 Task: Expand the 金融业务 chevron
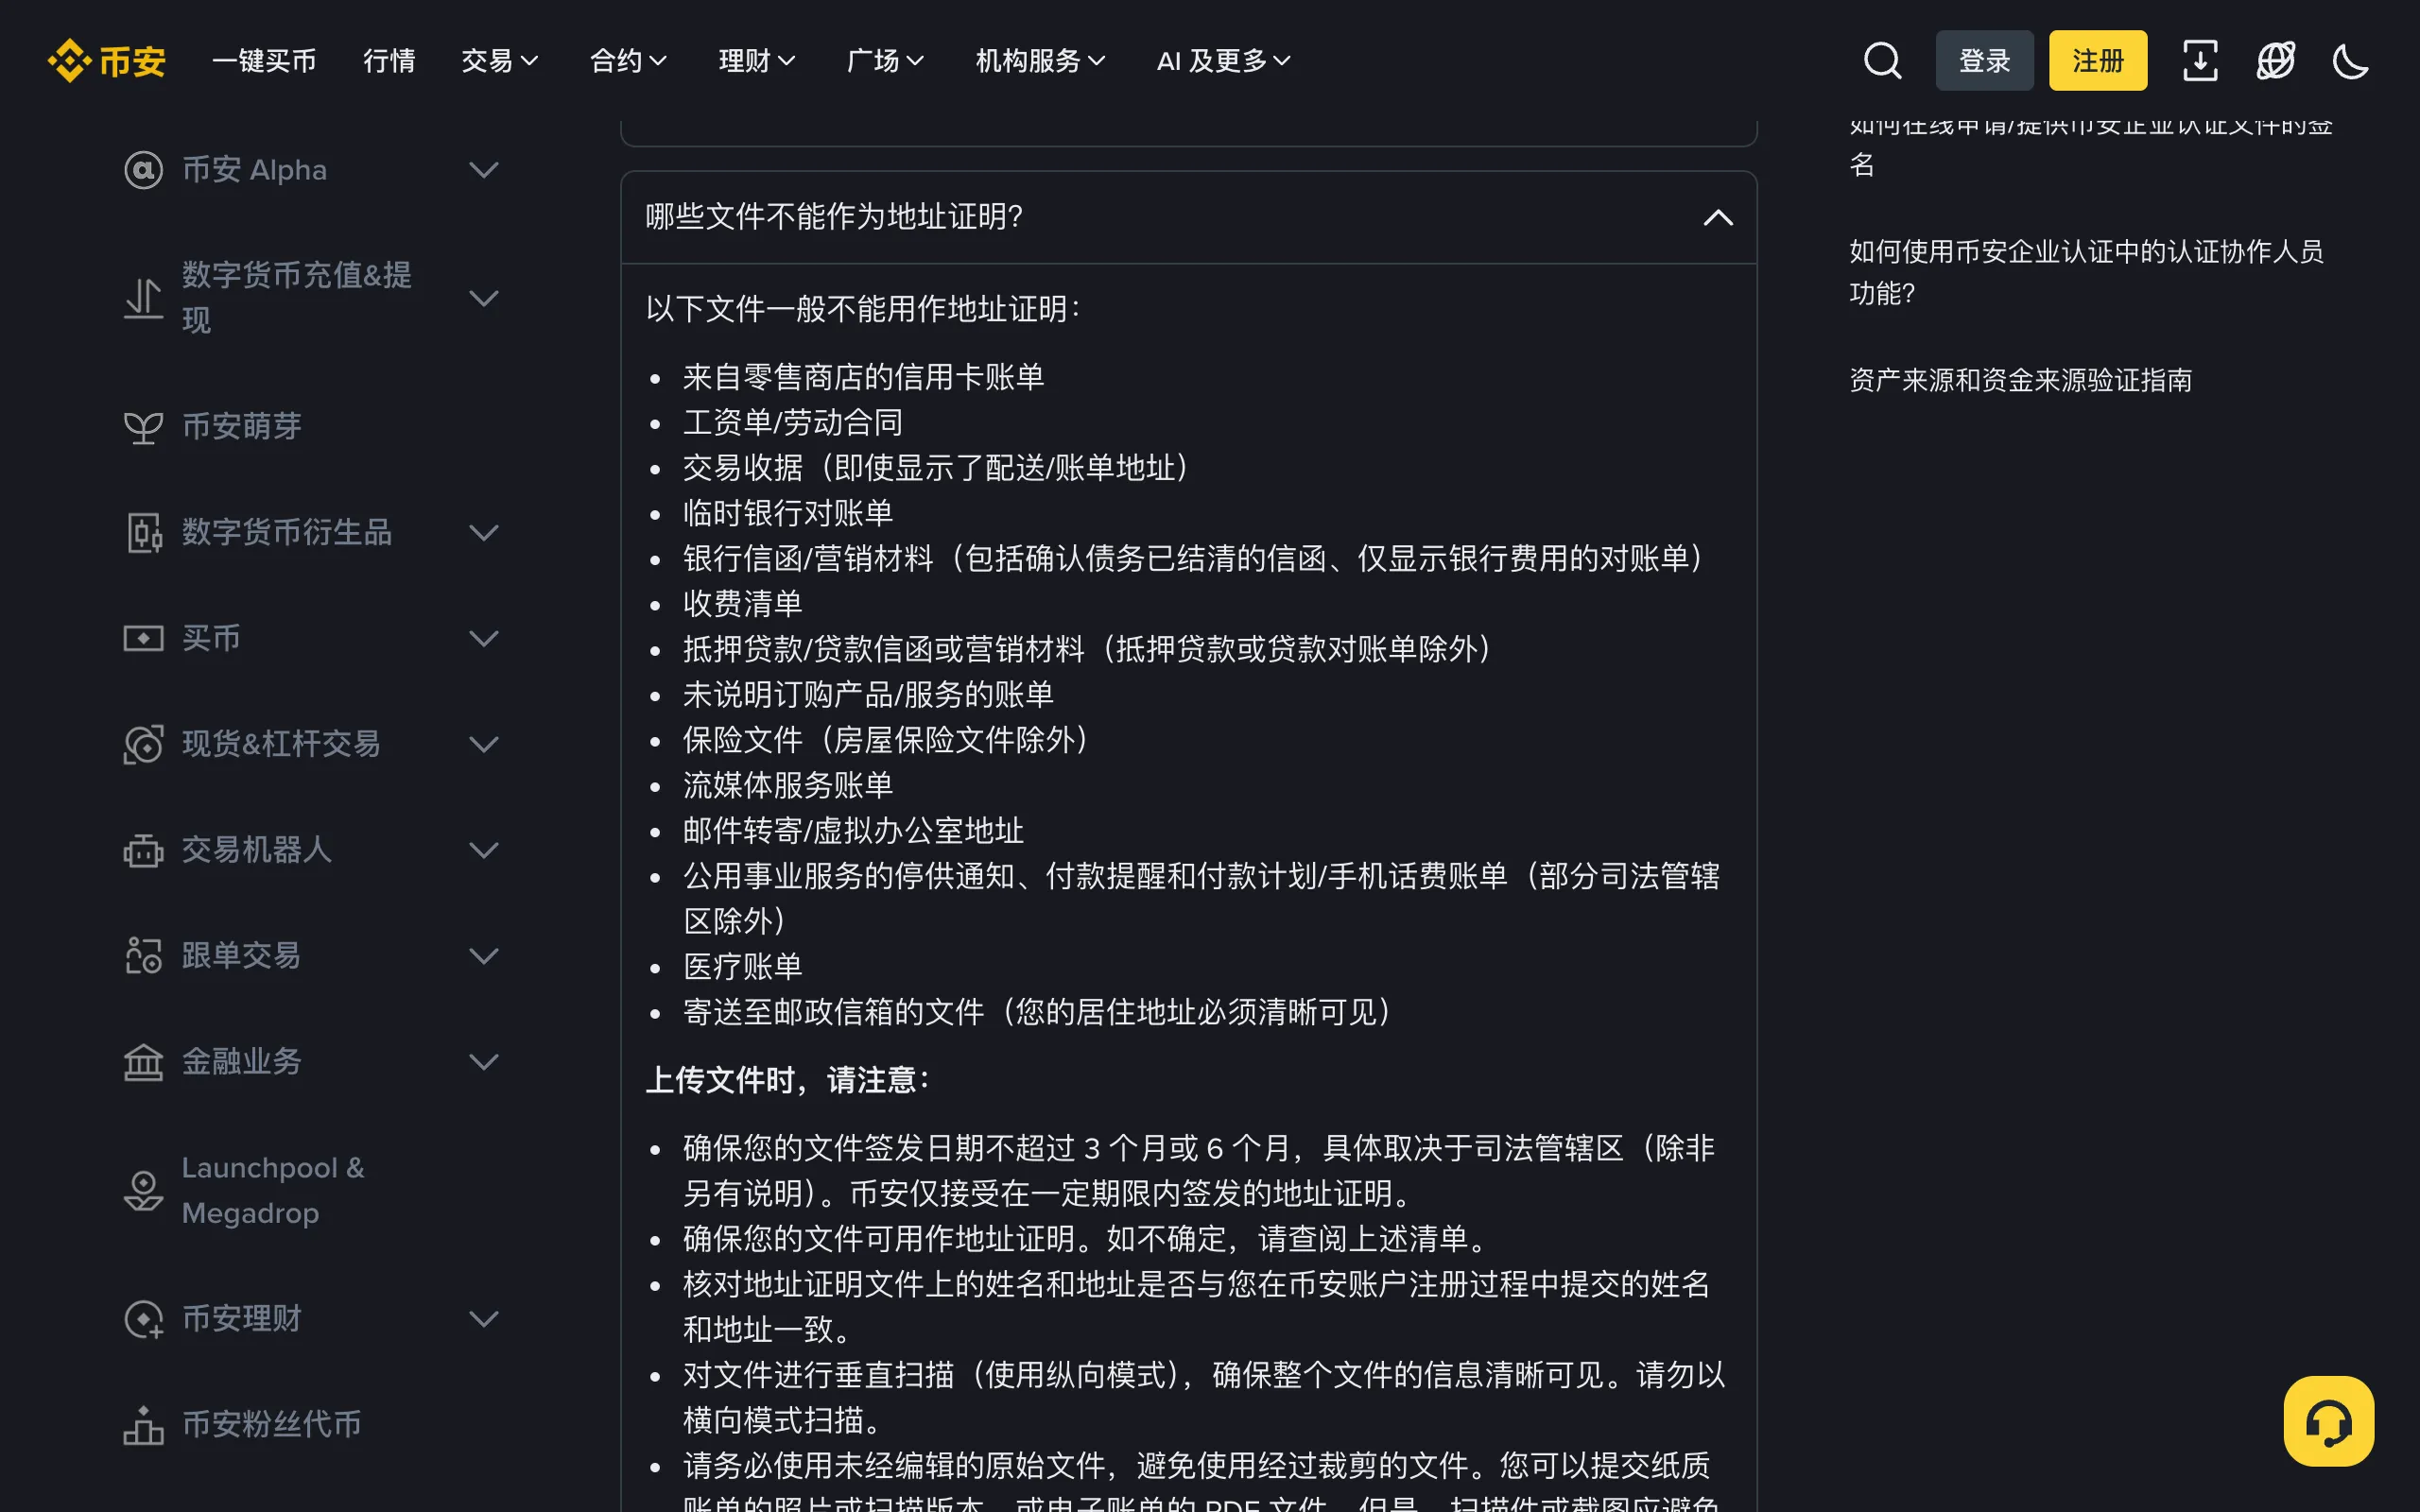[x=484, y=1062]
